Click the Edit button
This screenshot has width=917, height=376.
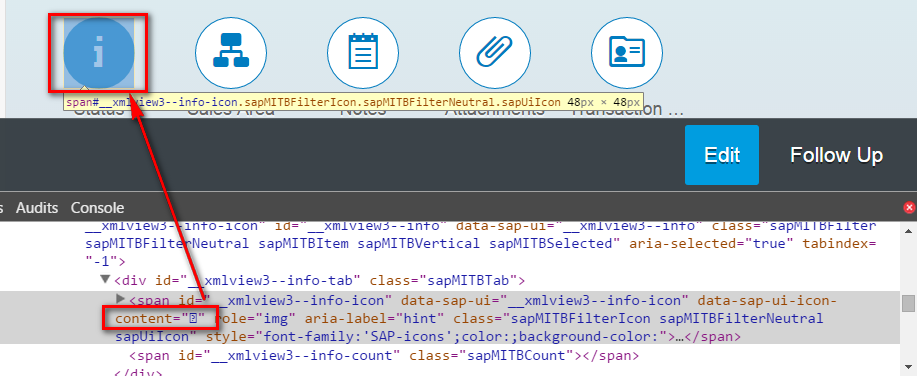pyautogui.click(x=722, y=155)
